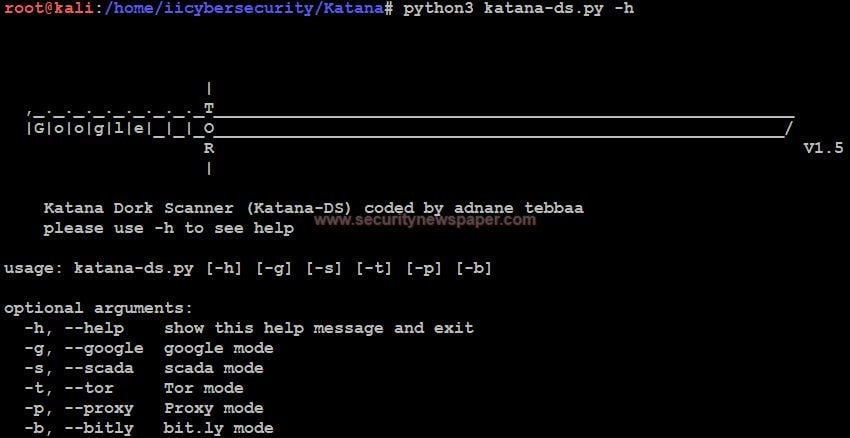Click the -g, --google option
This screenshot has width=850, height=438.
tap(84, 349)
